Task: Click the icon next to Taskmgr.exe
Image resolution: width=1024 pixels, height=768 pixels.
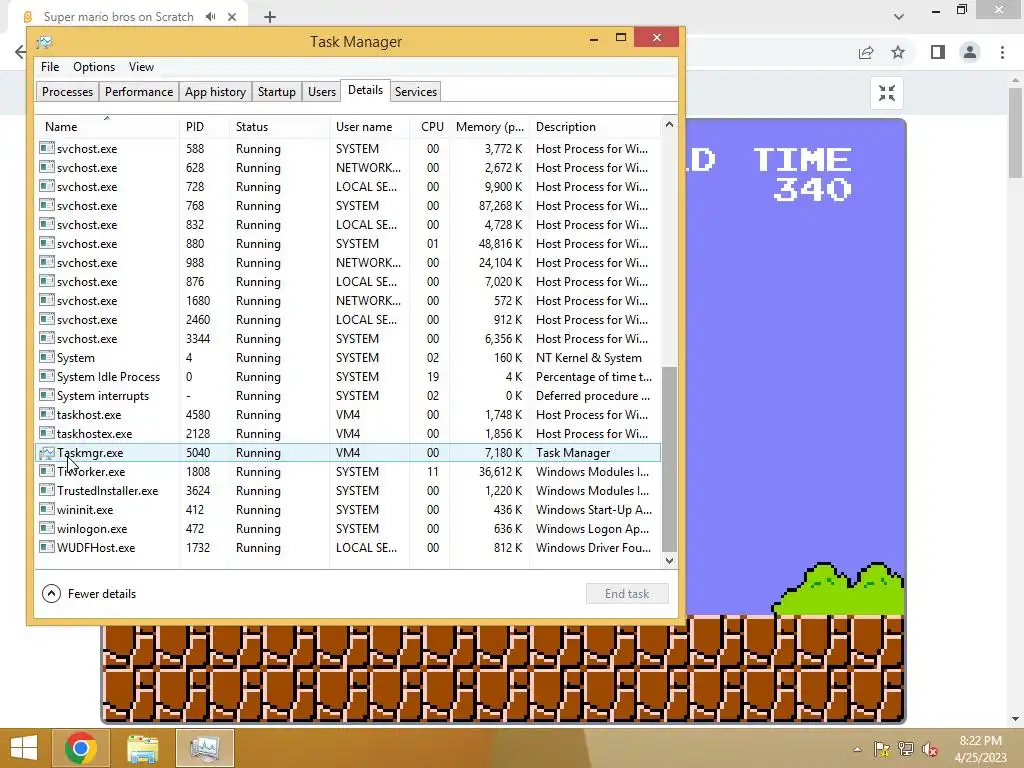Action: pyautogui.click(x=47, y=453)
